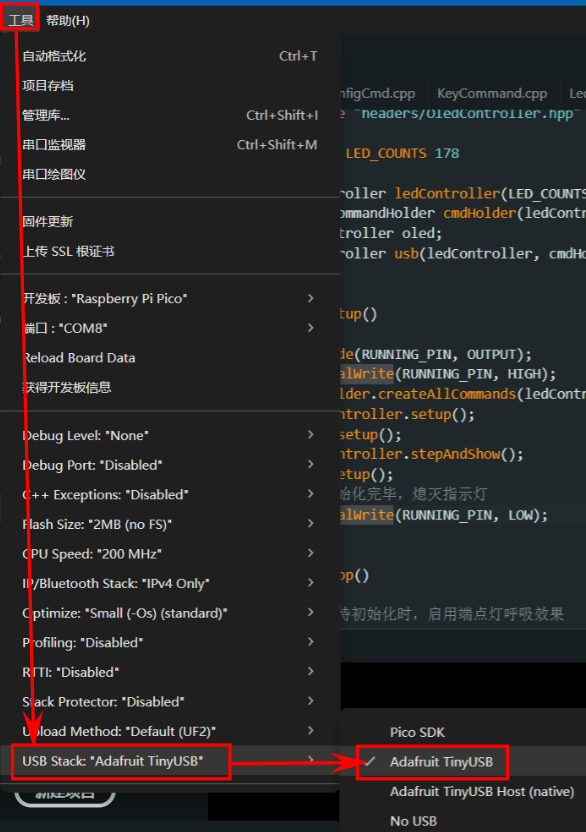Select 获得开发板信息 menu entry
Image resolution: width=586 pixels, height=832 pixels.
click(x=170, y=387)
